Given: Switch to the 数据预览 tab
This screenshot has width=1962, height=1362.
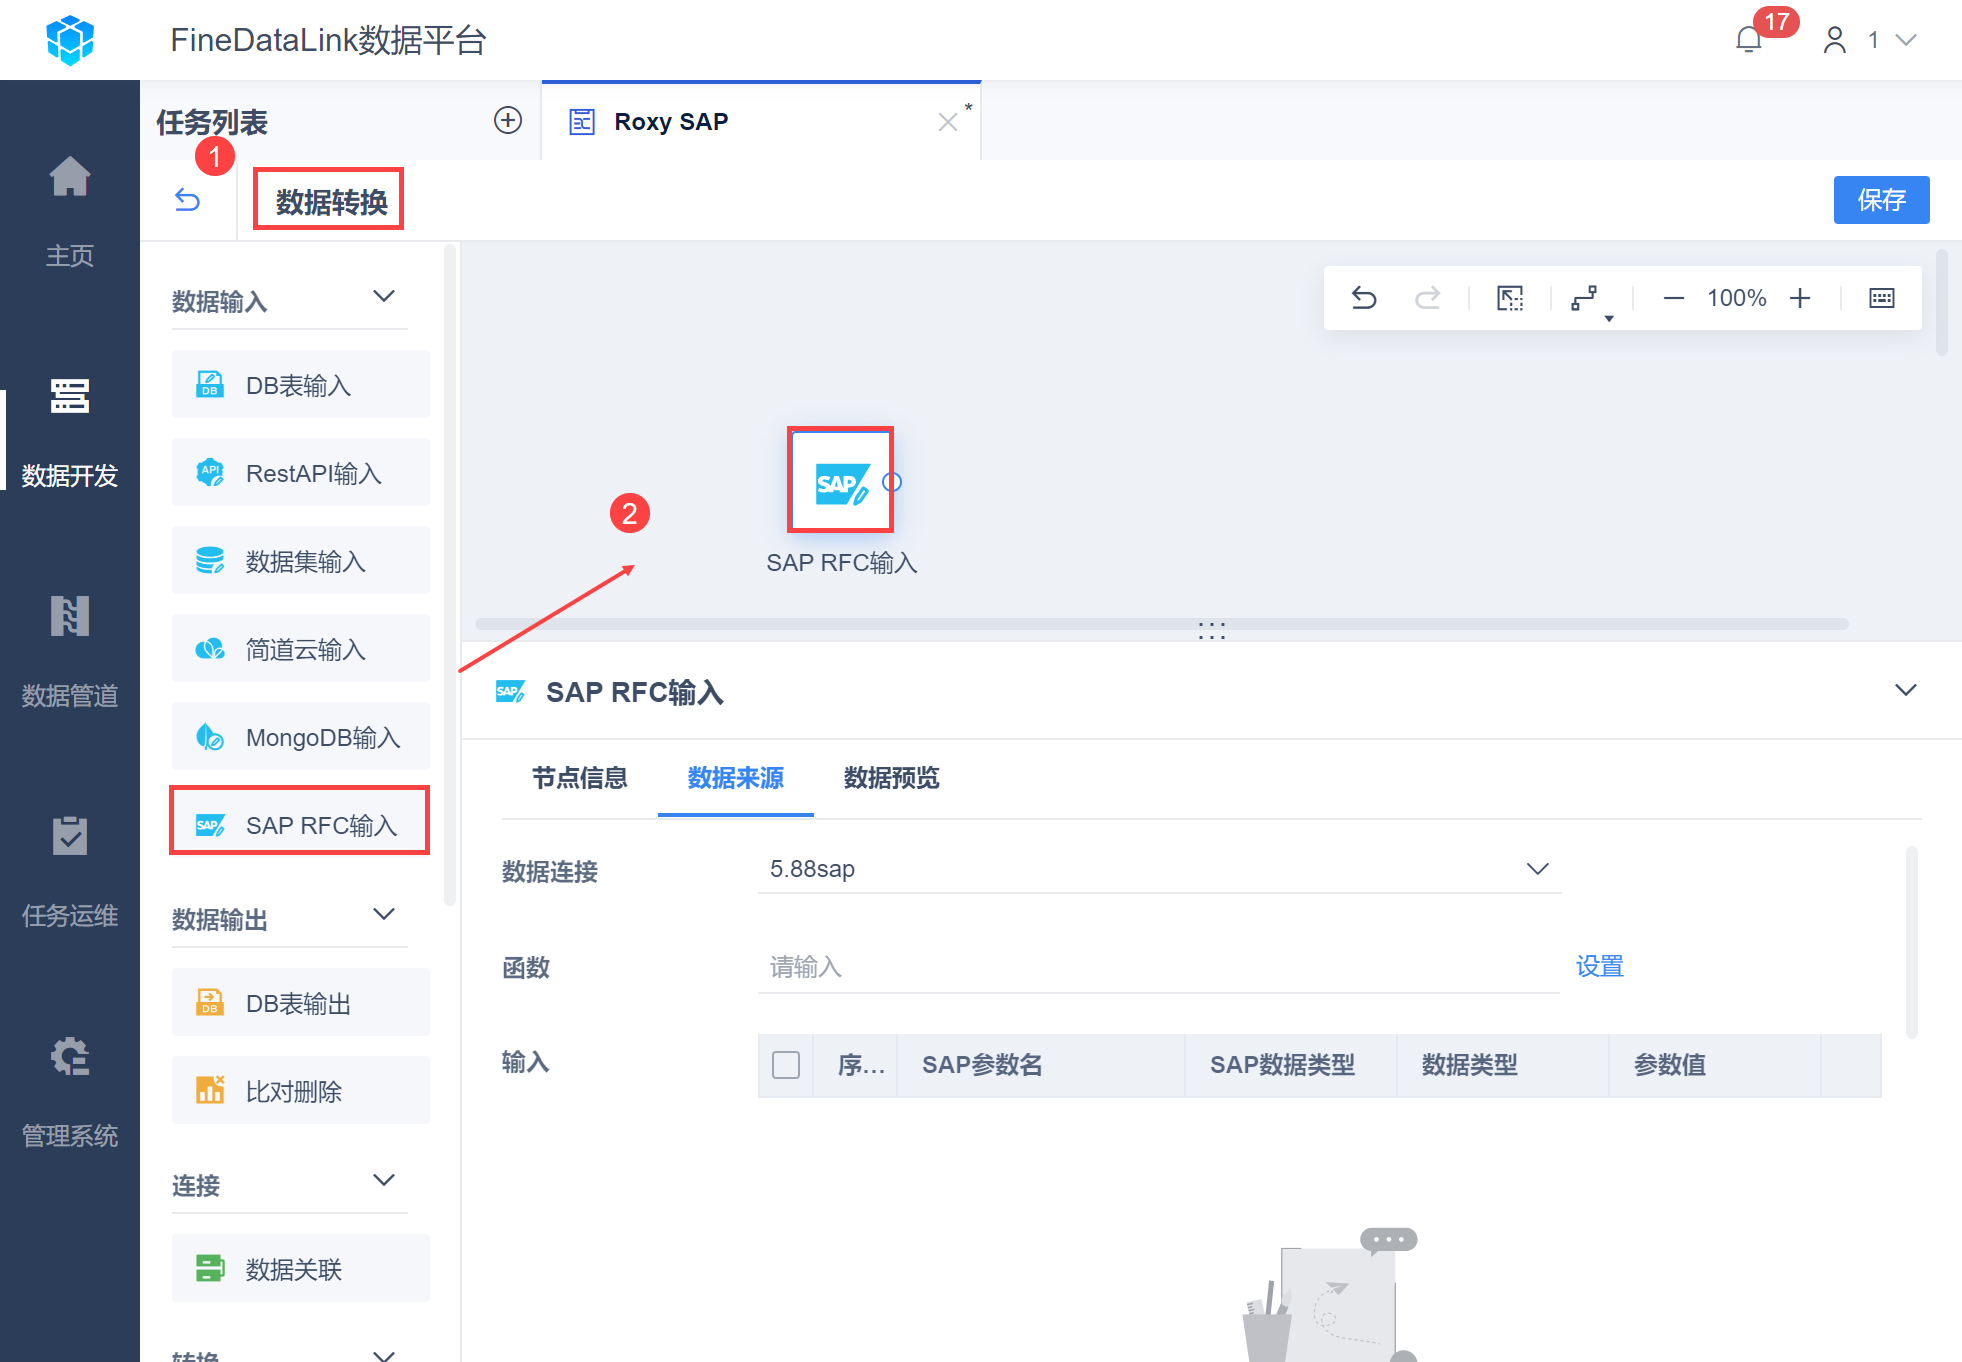Looking at the screenshot, I should (891, 778).
